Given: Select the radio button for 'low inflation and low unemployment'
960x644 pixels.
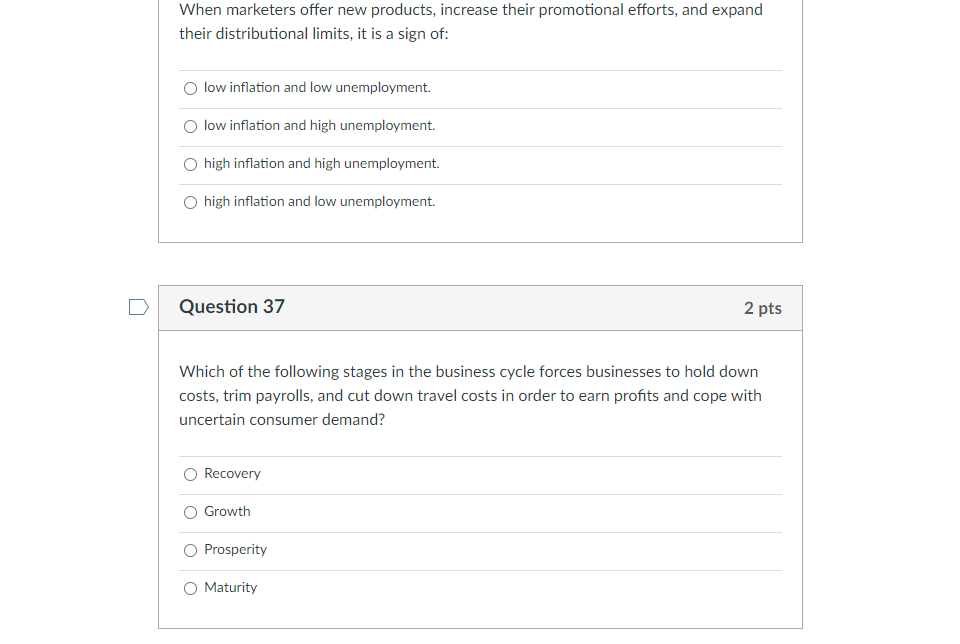Looking at the screenshot, I should point(190,88).
